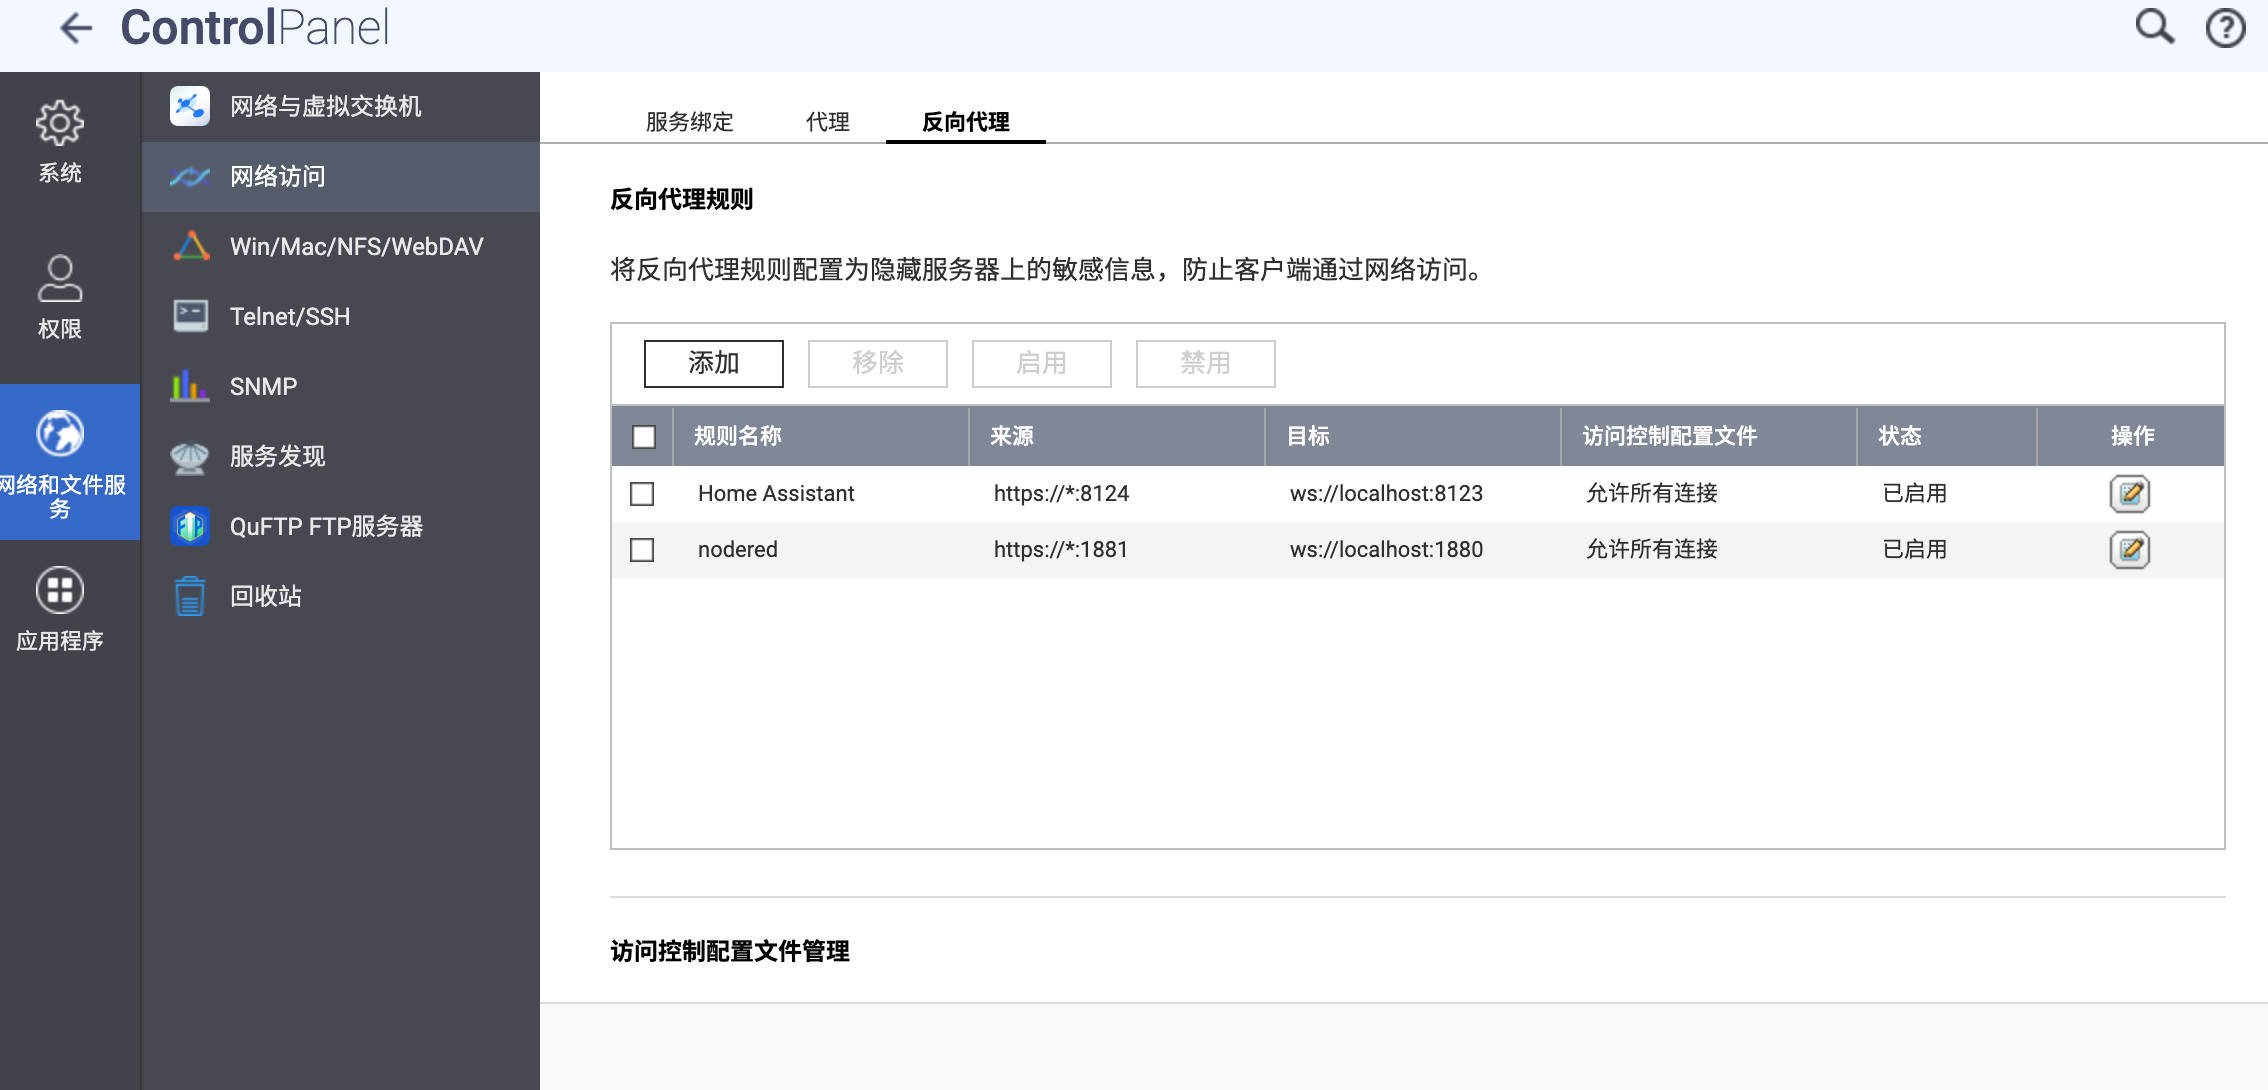Open Telnet/SSH settings
2268x1090 pixels.
coord(290,316)
